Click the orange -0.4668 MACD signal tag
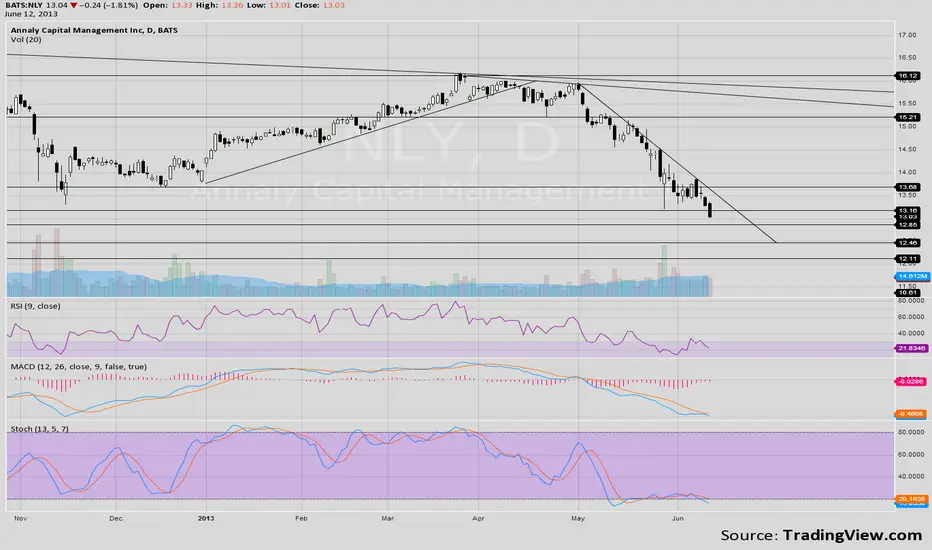This screenshot has width=932, height=550. (911, 414)
